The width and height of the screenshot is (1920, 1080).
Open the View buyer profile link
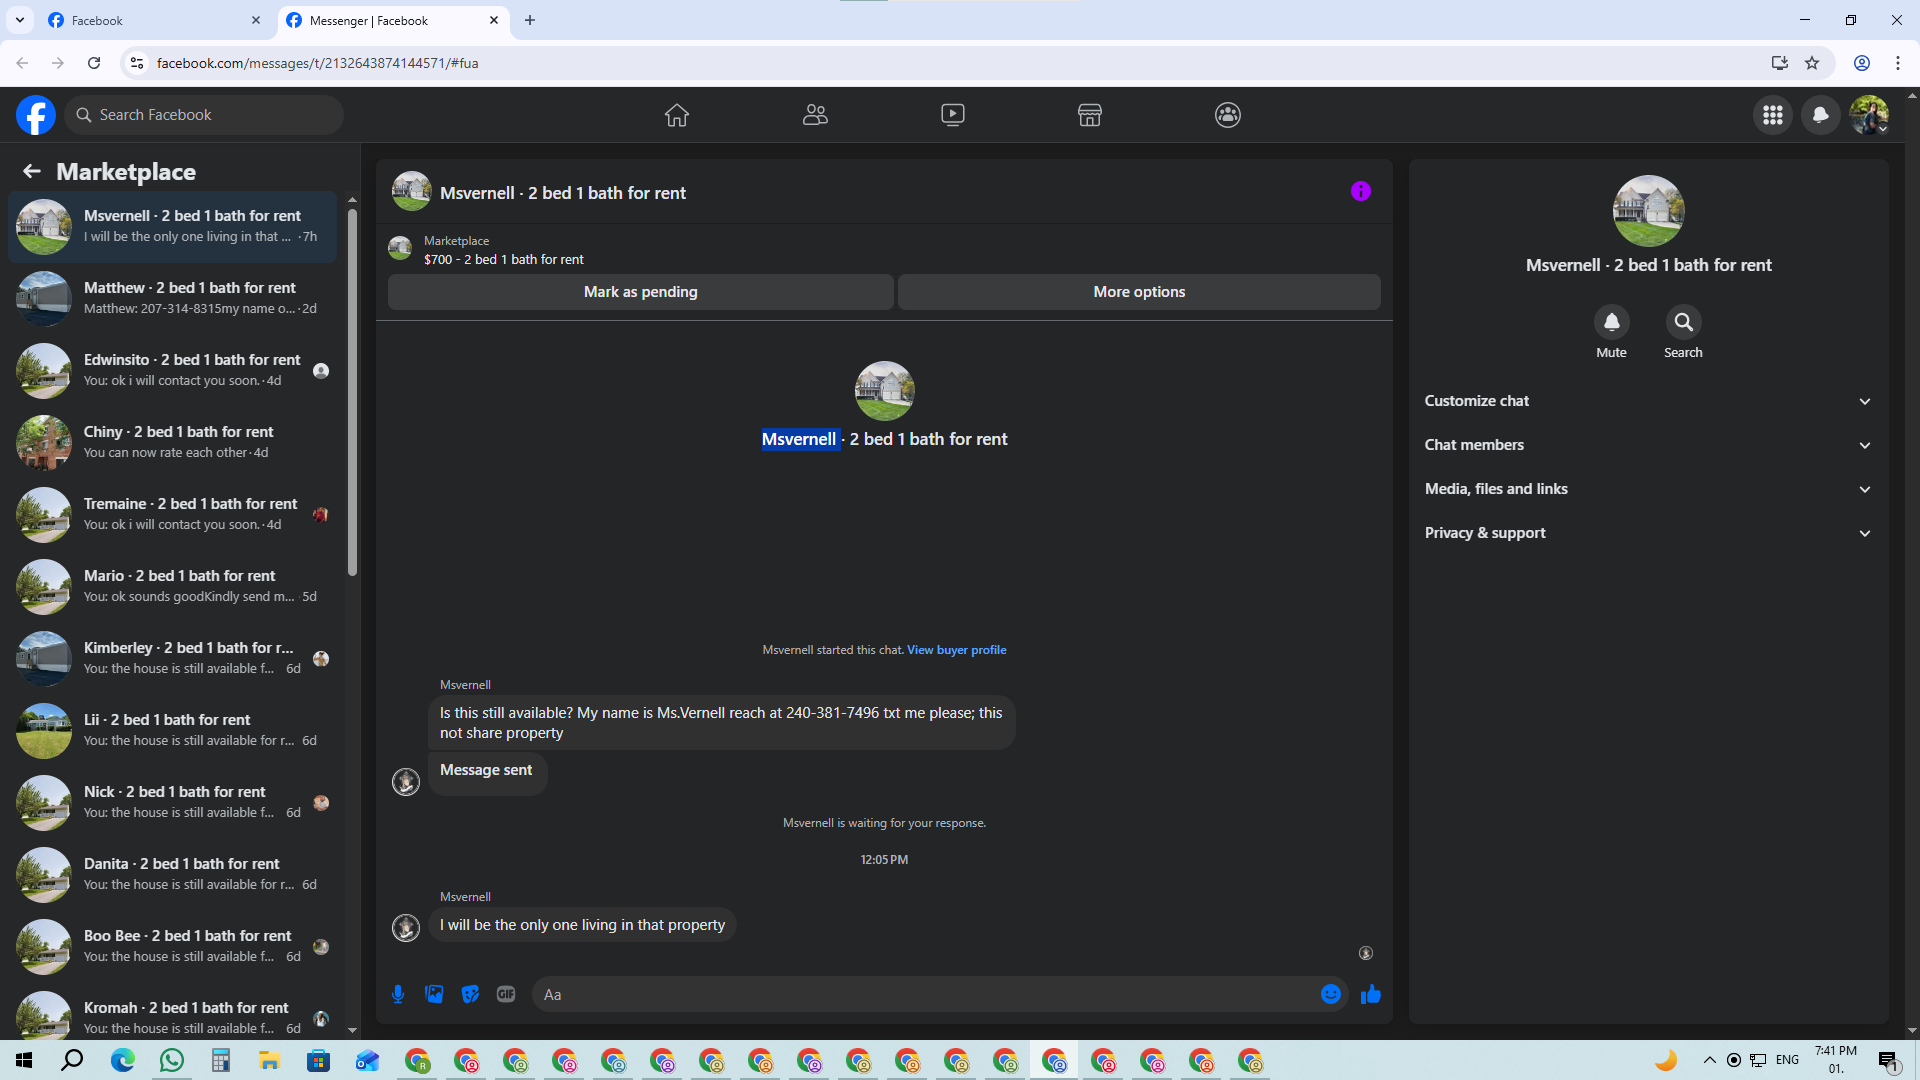tap(956, 650)
